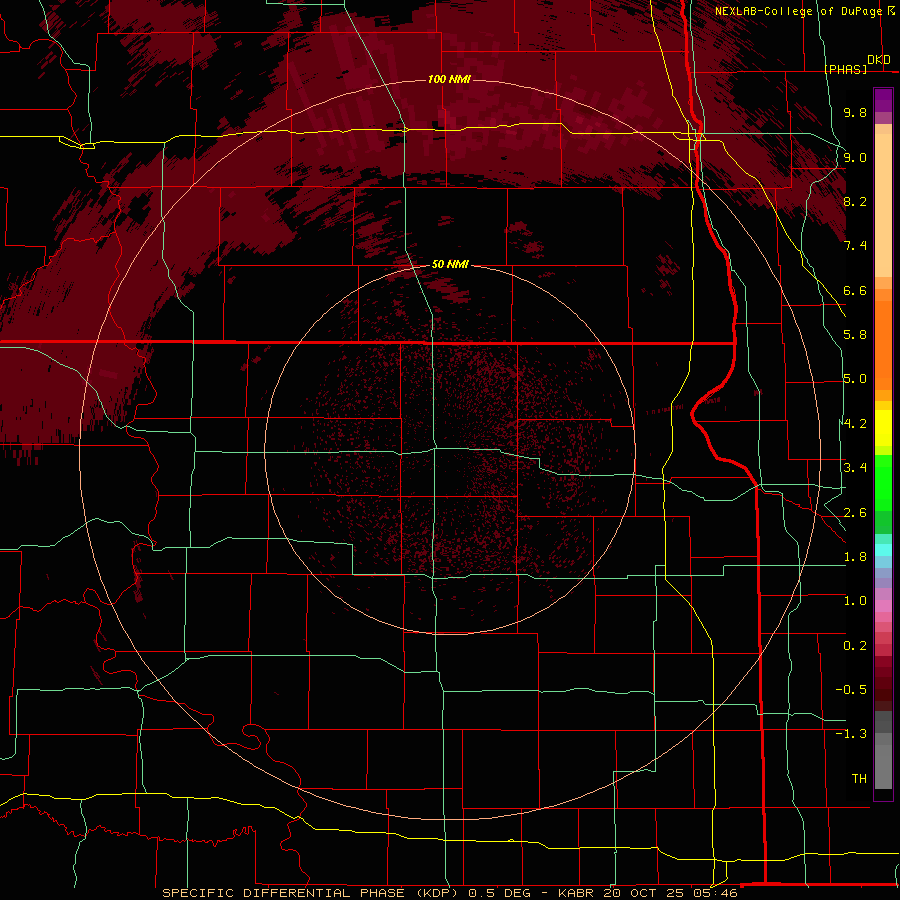Click the 2.6 value on the scale
The image size is (900, 900).
pos(855,512)
